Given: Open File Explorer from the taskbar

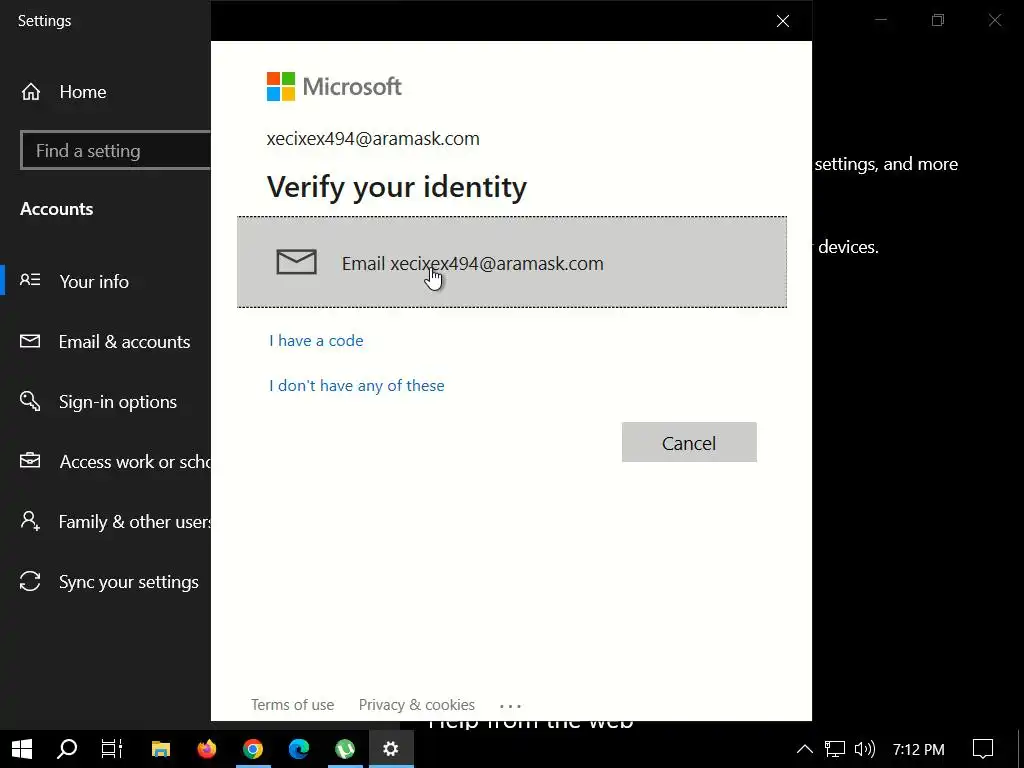Looking at the screenshot, I should click(161, 749).
